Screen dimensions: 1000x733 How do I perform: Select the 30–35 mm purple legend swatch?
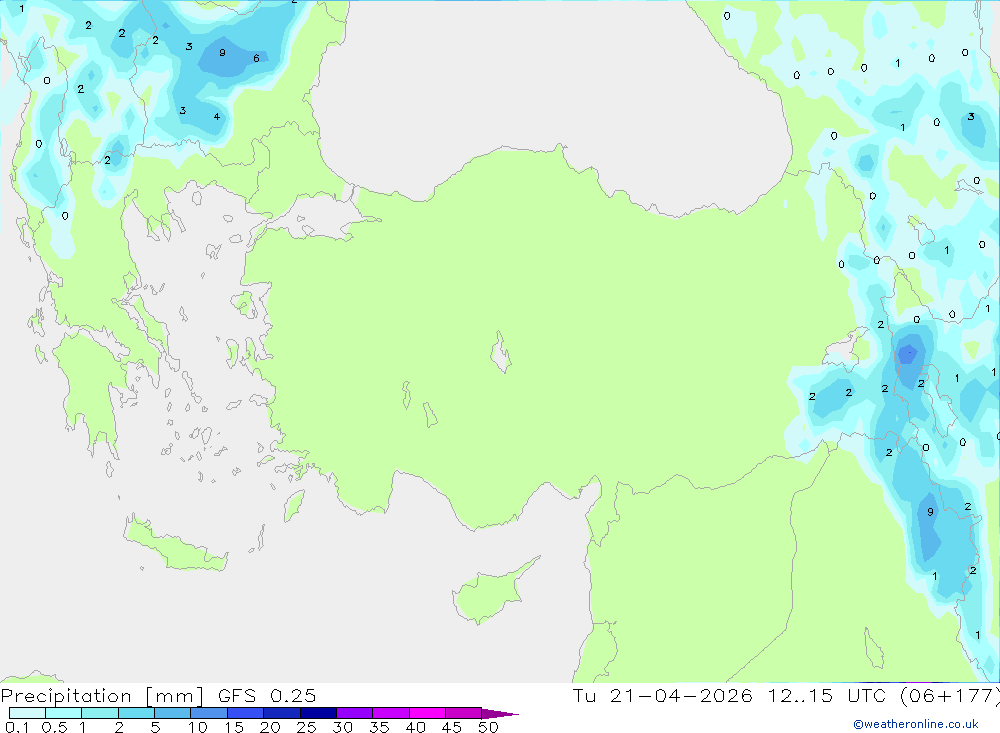(354, 713)
